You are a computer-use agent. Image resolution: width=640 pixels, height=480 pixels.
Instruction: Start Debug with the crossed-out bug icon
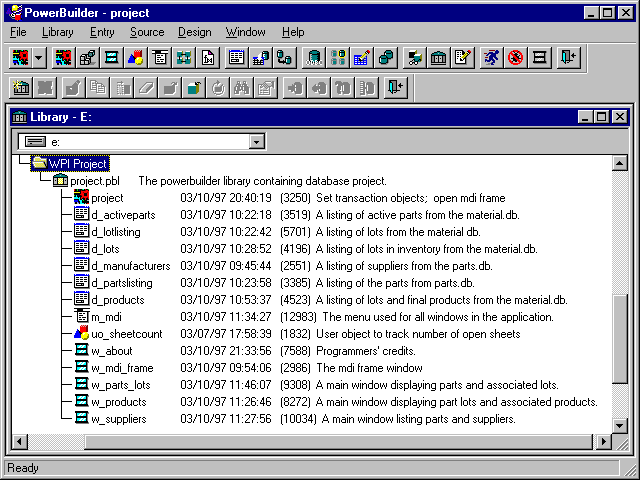tap(516, 58)
